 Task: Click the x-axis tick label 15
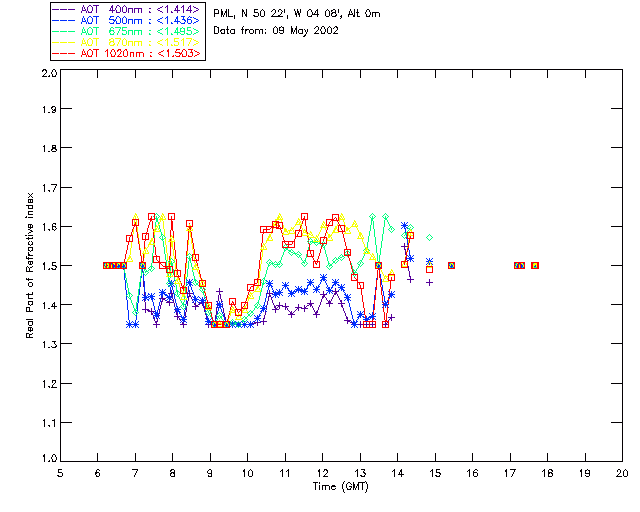(435, 473)
